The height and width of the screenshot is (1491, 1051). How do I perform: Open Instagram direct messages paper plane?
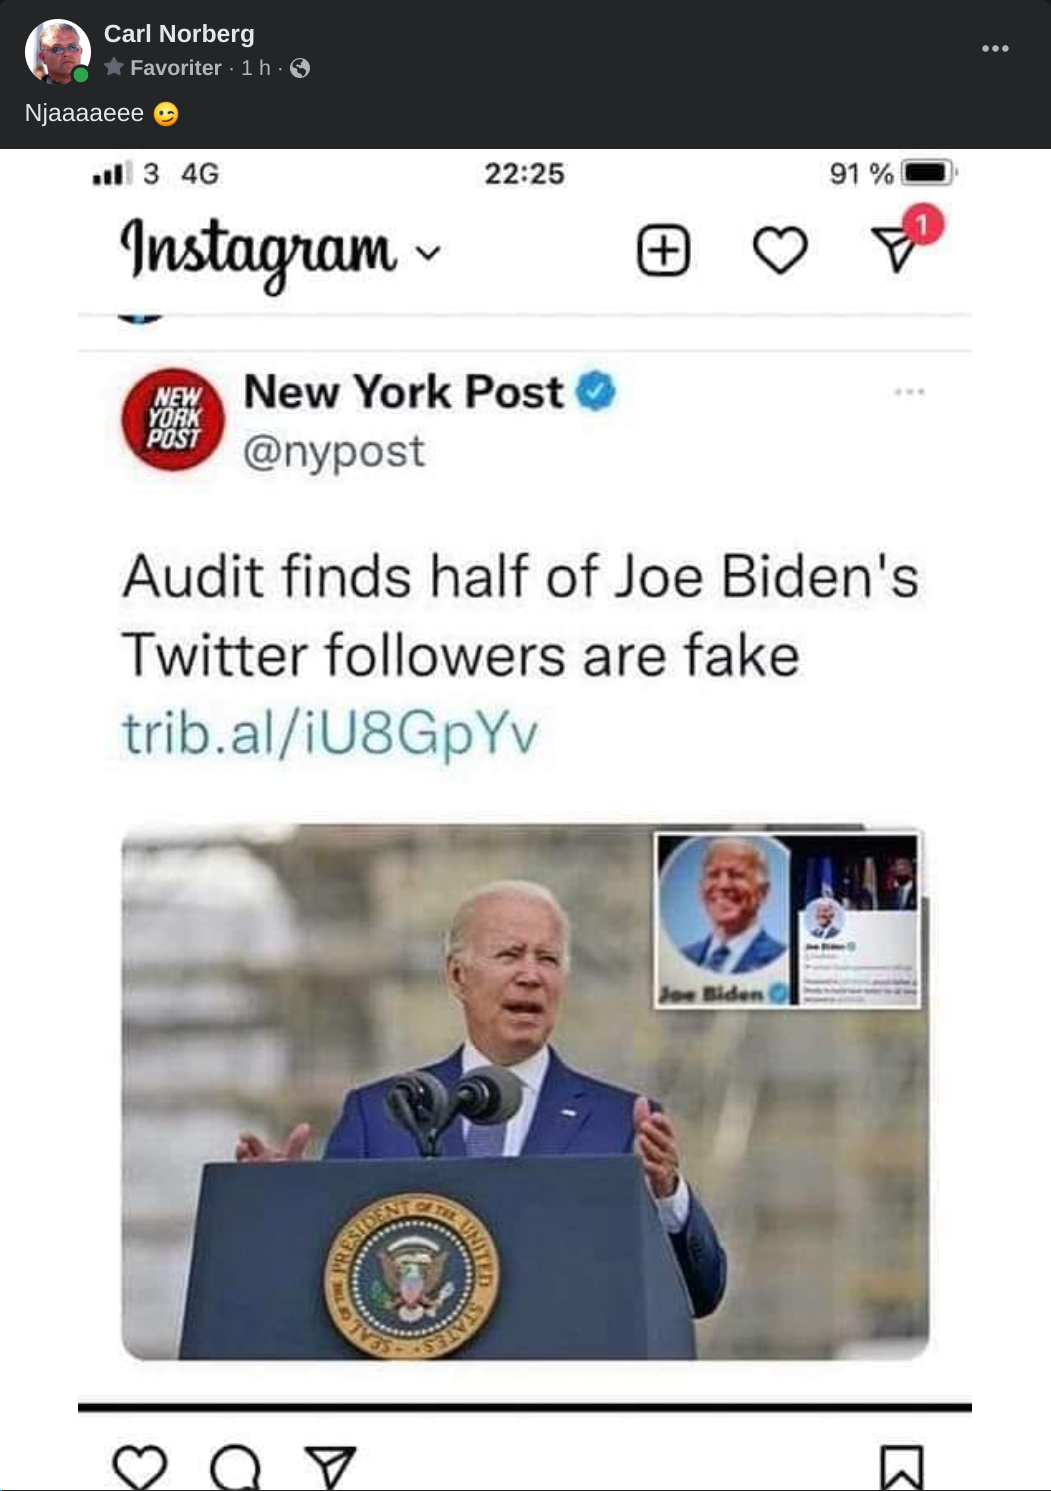tap(894, 250)
